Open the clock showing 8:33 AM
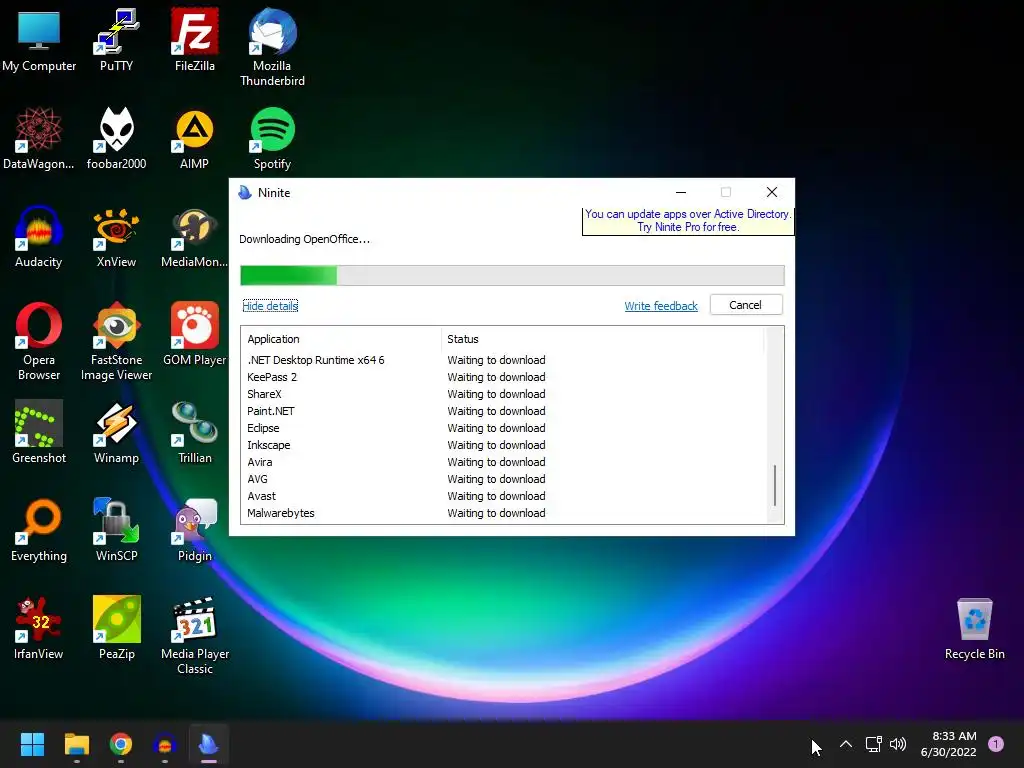This screenshot has width=1024, height=768. [948, 744]
